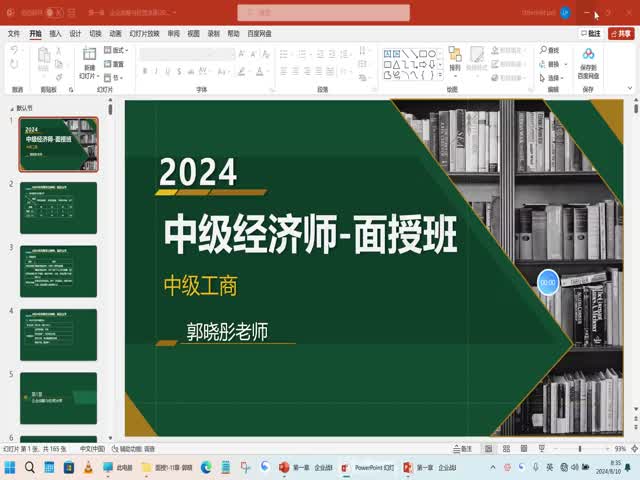The image size is (640, 480).
Task: Switch to the 插入 Insert tab
Action: tap(55, 33)
